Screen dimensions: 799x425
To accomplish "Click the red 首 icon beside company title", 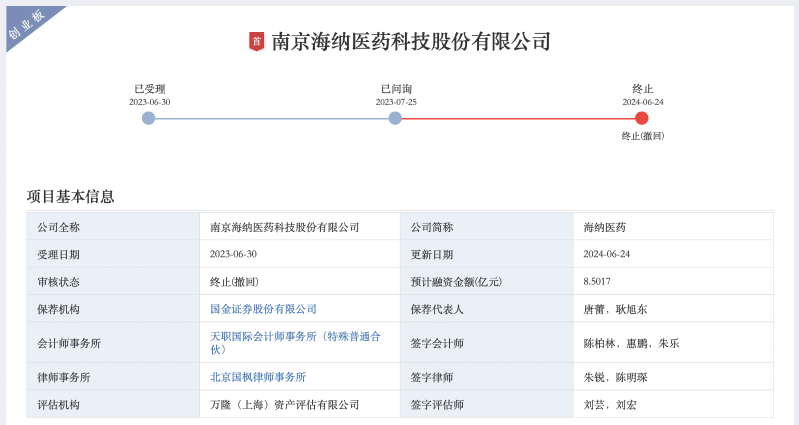I will [x=256, y=41].
